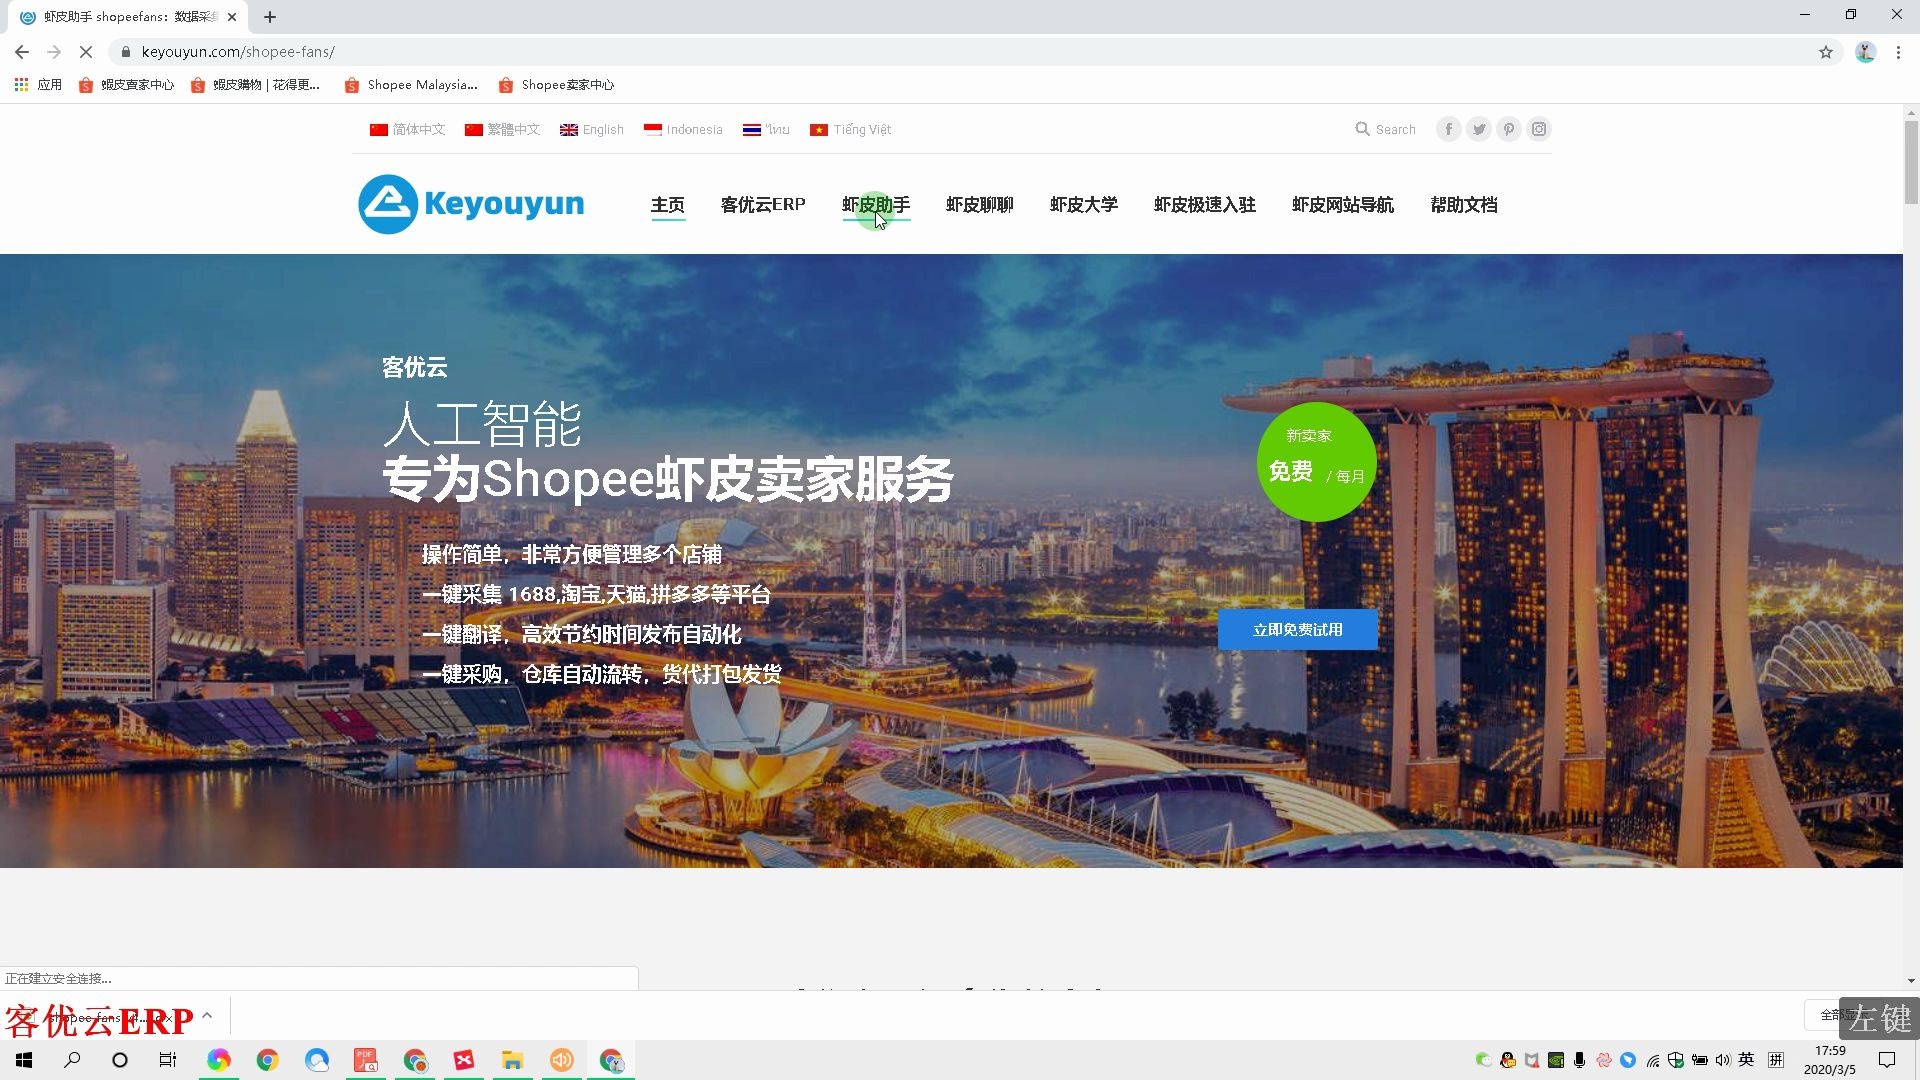Bookmark this page with the star icon

point(1827,52)
